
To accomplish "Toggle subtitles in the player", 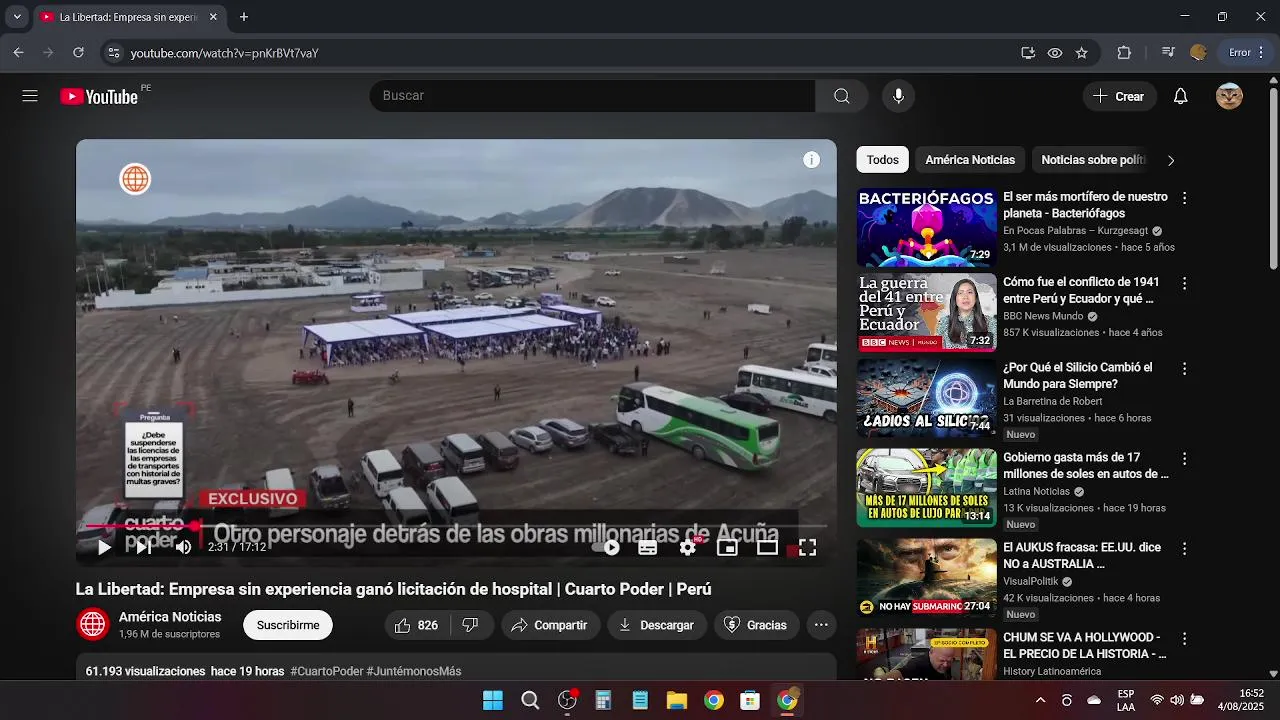I will [648, 547].
